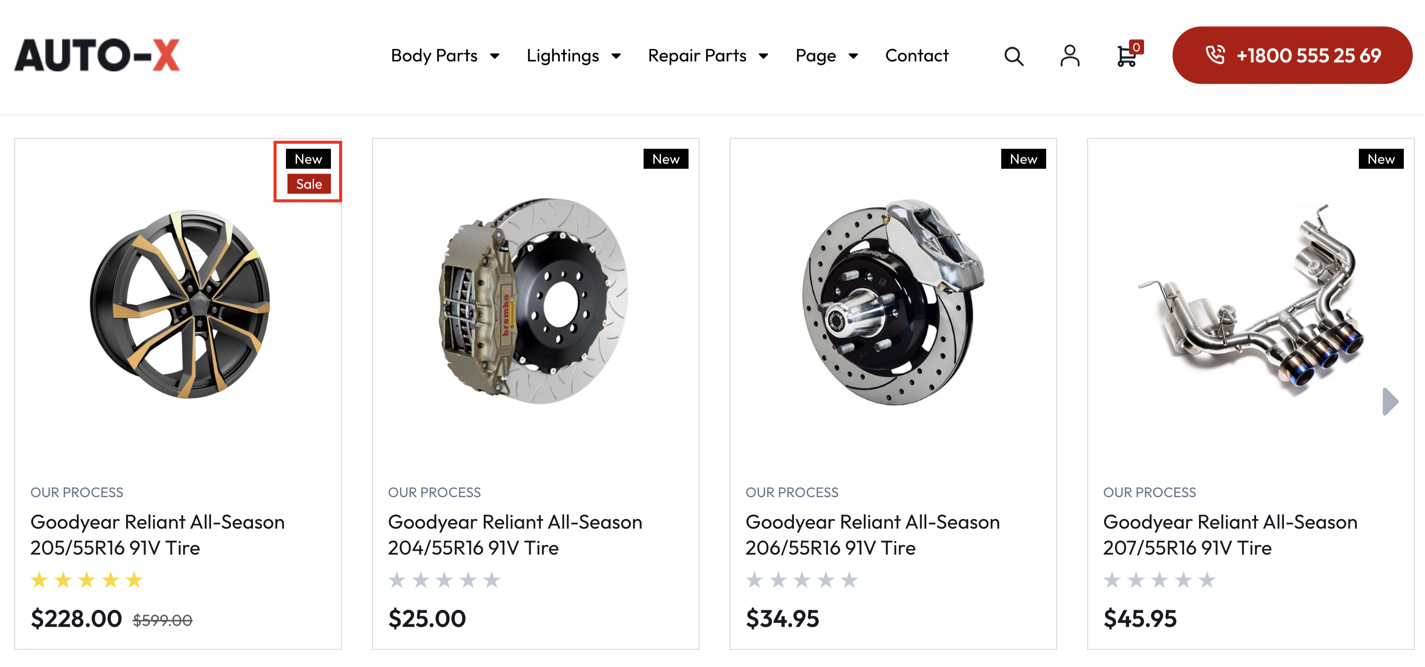Open Goodyear Reliant 205/55R16 91V Tire link

pos(157,534)
